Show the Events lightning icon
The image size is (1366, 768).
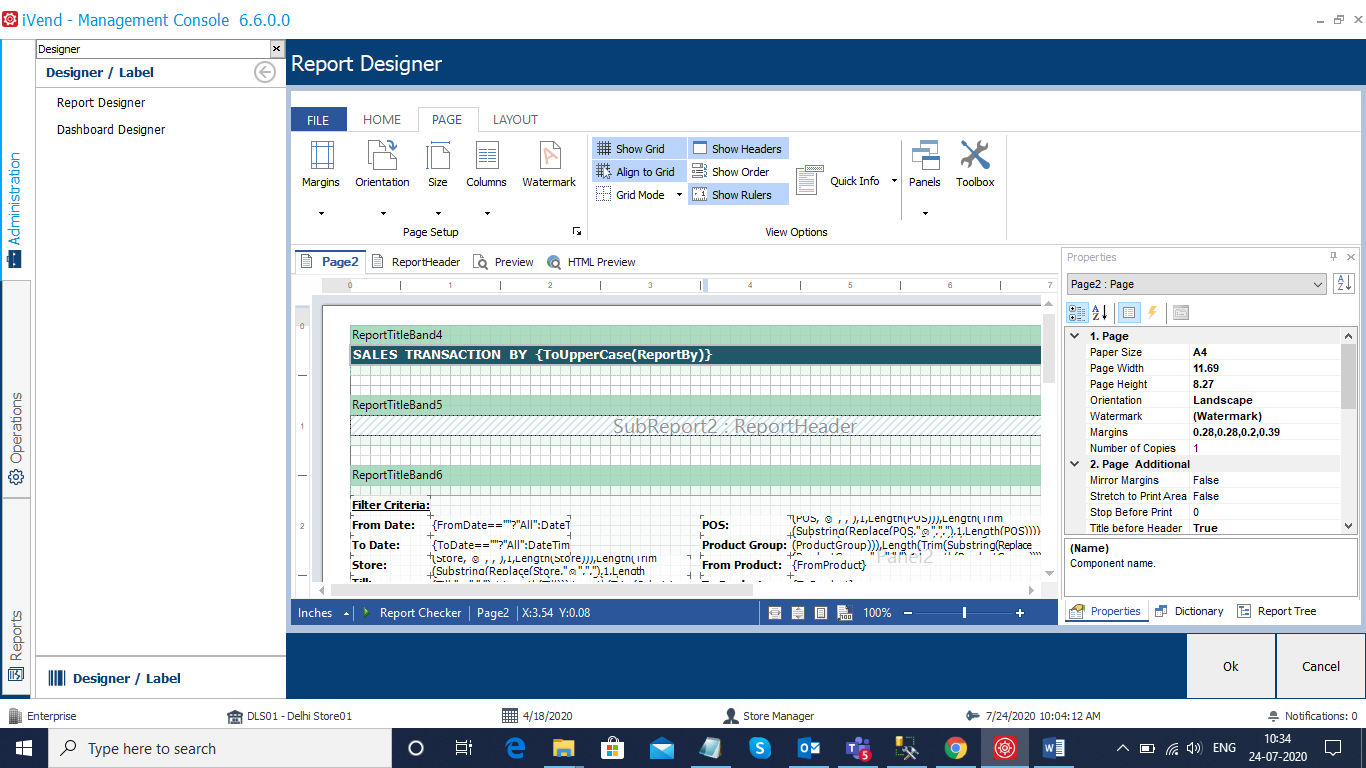[1152, 312]
